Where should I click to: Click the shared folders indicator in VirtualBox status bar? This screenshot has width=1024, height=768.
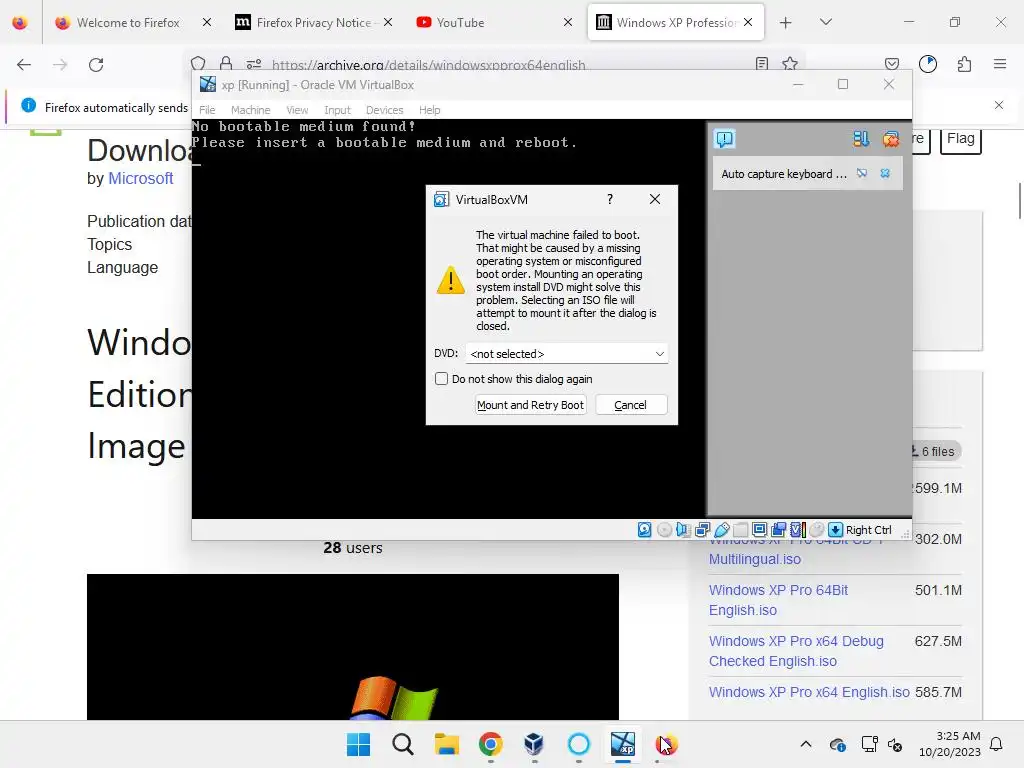tap(741, 530)
